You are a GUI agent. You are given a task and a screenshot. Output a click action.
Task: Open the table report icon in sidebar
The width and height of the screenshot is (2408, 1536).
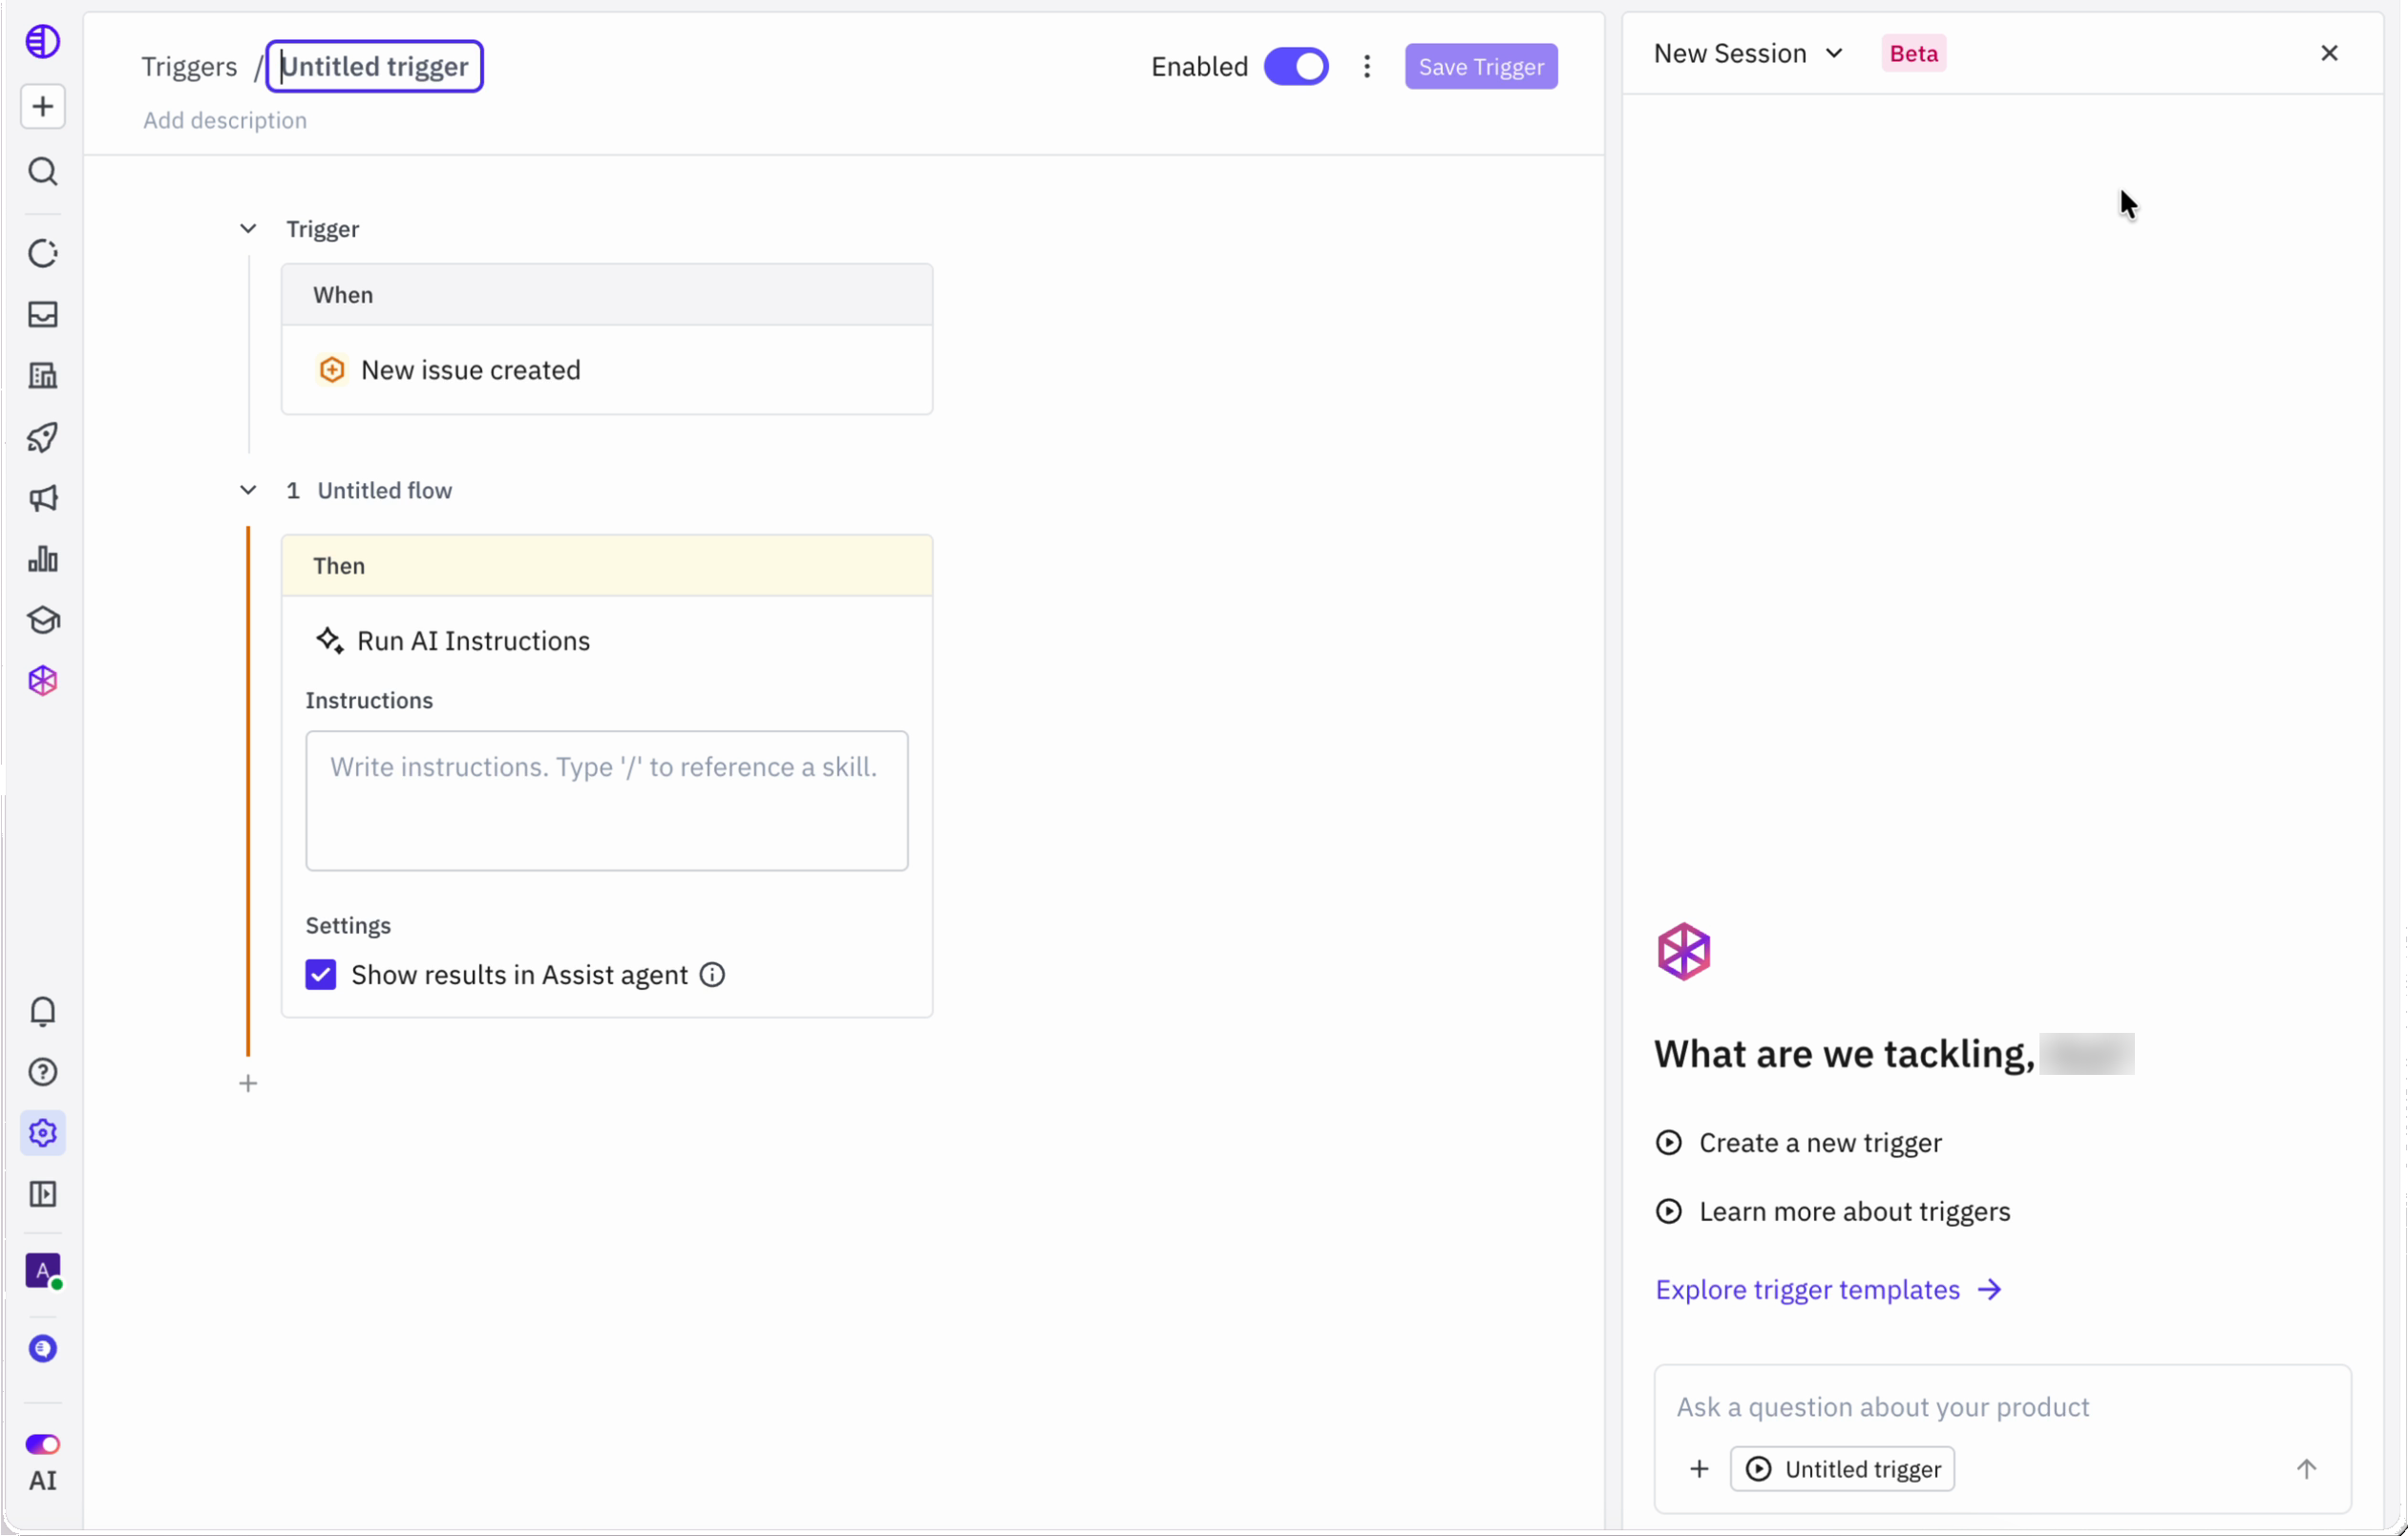pos(43,376)
